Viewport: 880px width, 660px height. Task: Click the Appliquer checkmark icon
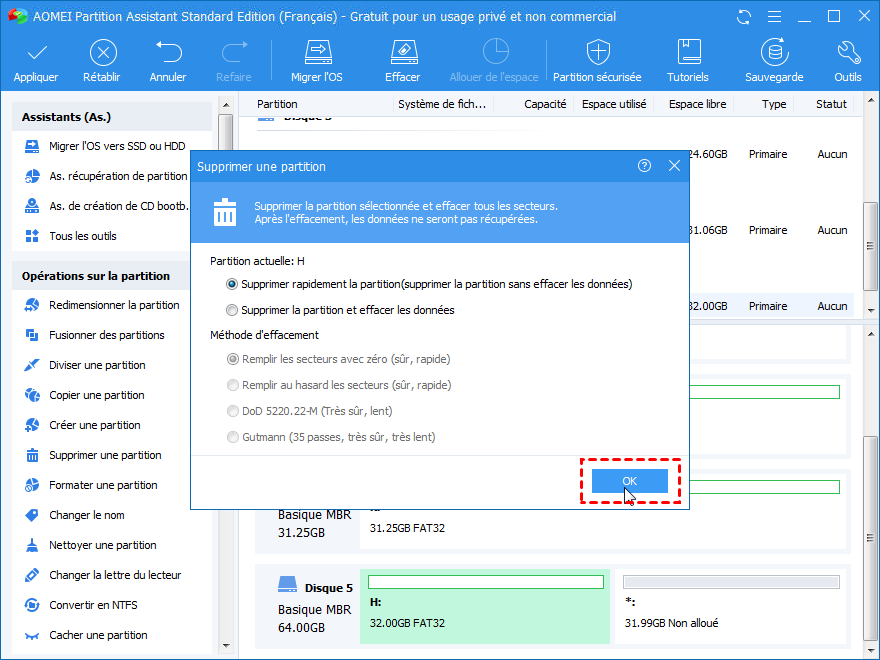pos(37,53)
